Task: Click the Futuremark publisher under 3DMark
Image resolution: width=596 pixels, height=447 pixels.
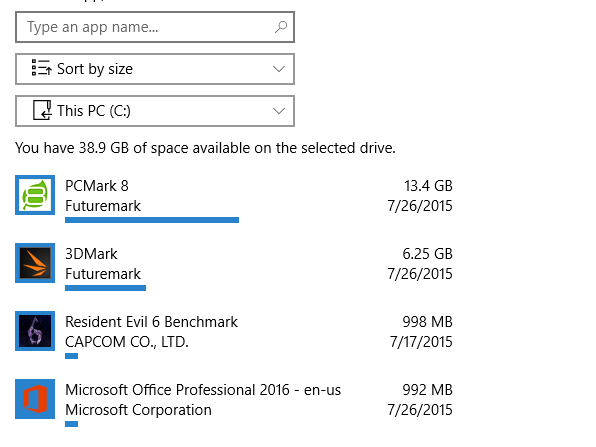Action: tap(103, 274)
